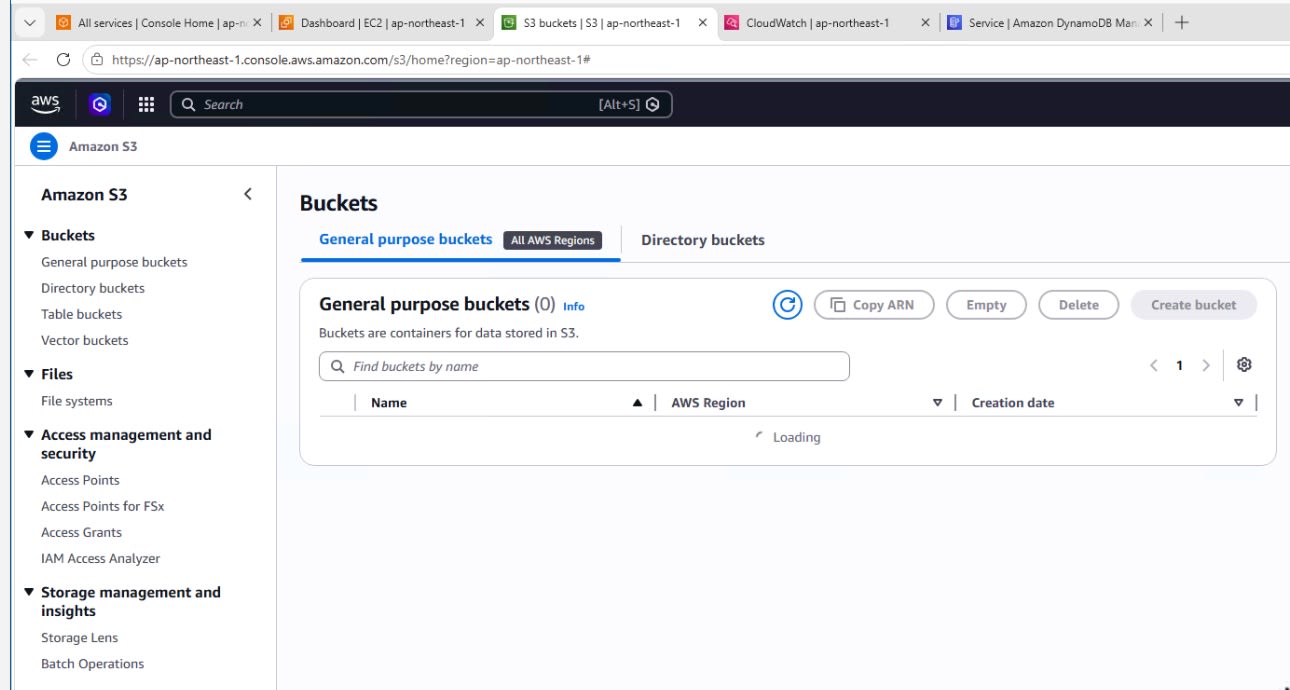1290x690 pixels.
Task: Switch to the Directory buckets tab
Action: [702, 240]
